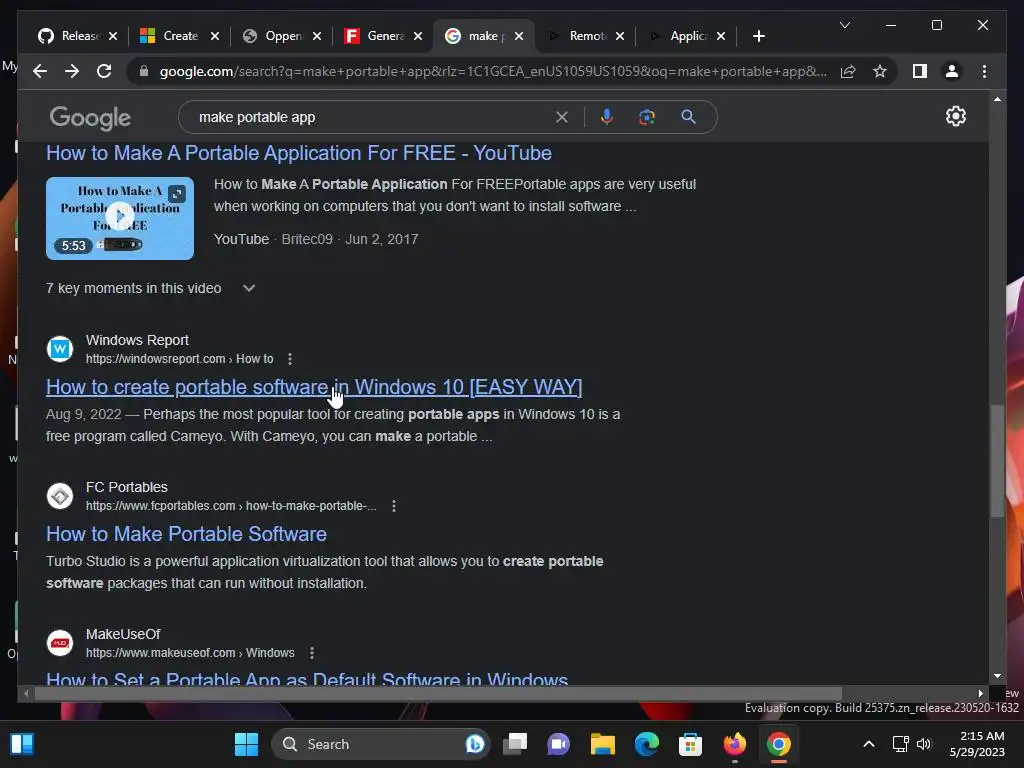Screen dimensions: 1024x768
Task: Open Bing chat icon in taskbar search
Action: tap(475, 744)
